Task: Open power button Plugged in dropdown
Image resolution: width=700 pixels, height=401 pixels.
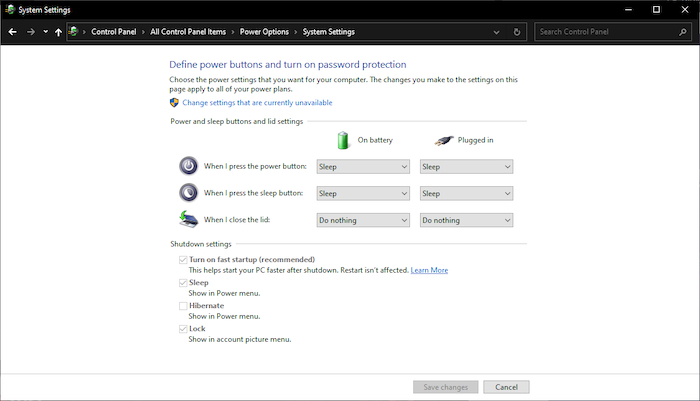Action: (x=466, y=167)
